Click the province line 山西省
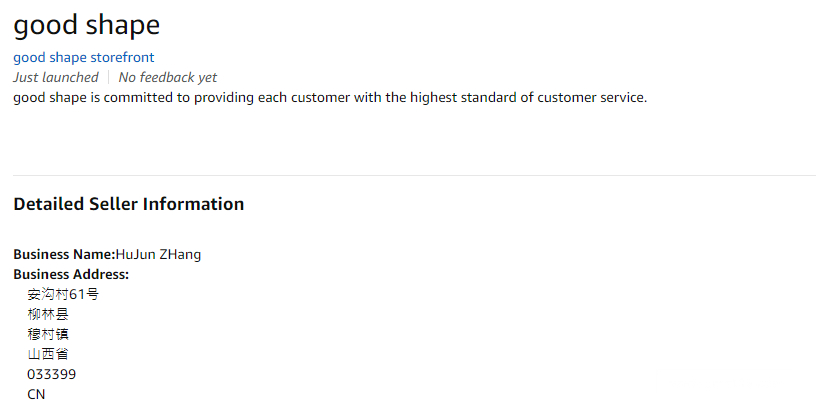The image size is (816, 416). (48, 354)
